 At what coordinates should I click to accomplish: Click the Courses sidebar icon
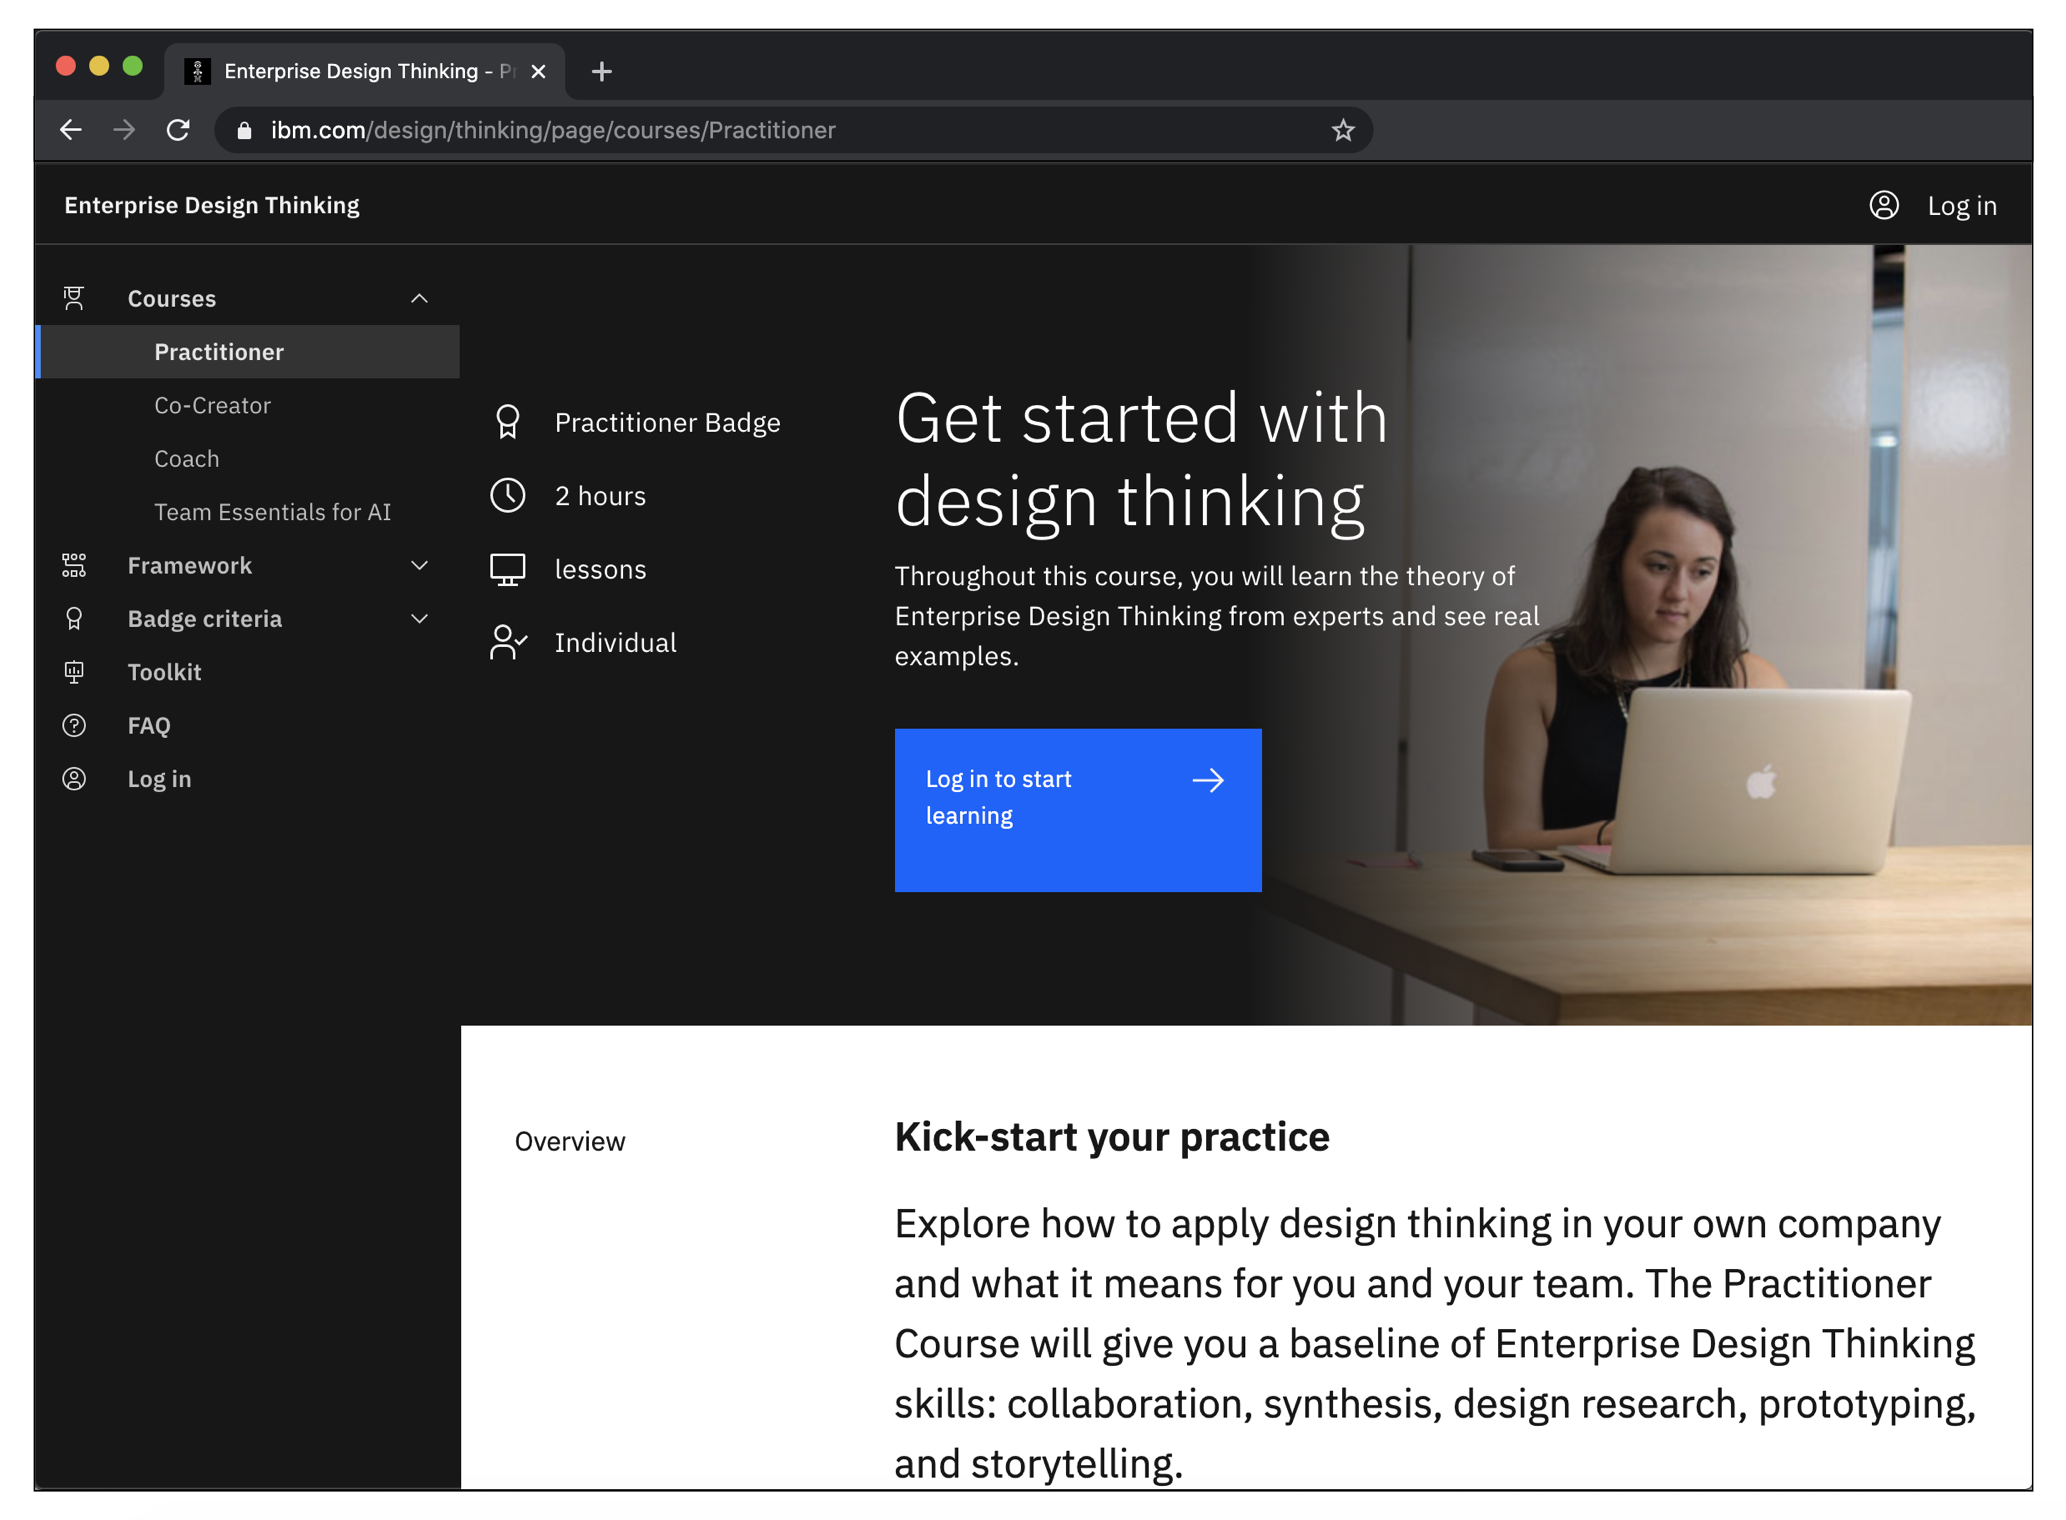tap(74, 297)
